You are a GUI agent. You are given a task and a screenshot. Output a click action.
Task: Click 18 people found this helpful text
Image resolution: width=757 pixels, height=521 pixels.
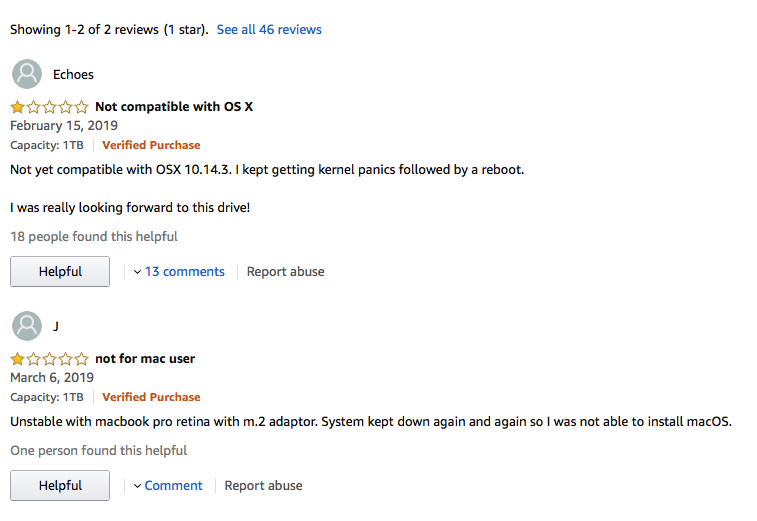click(x=94, y=237)
